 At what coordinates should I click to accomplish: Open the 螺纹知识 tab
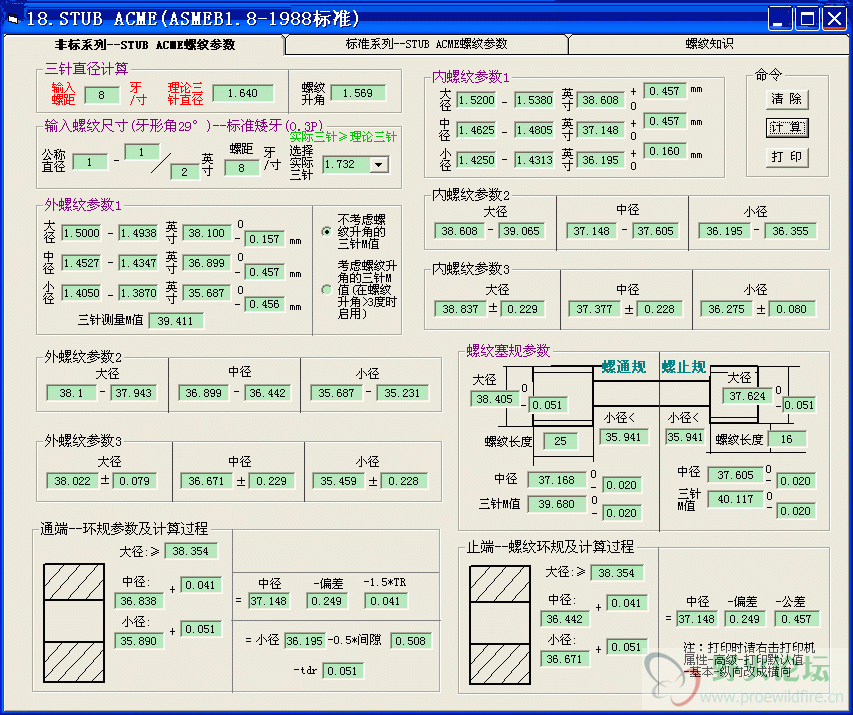tap(708, 44)
